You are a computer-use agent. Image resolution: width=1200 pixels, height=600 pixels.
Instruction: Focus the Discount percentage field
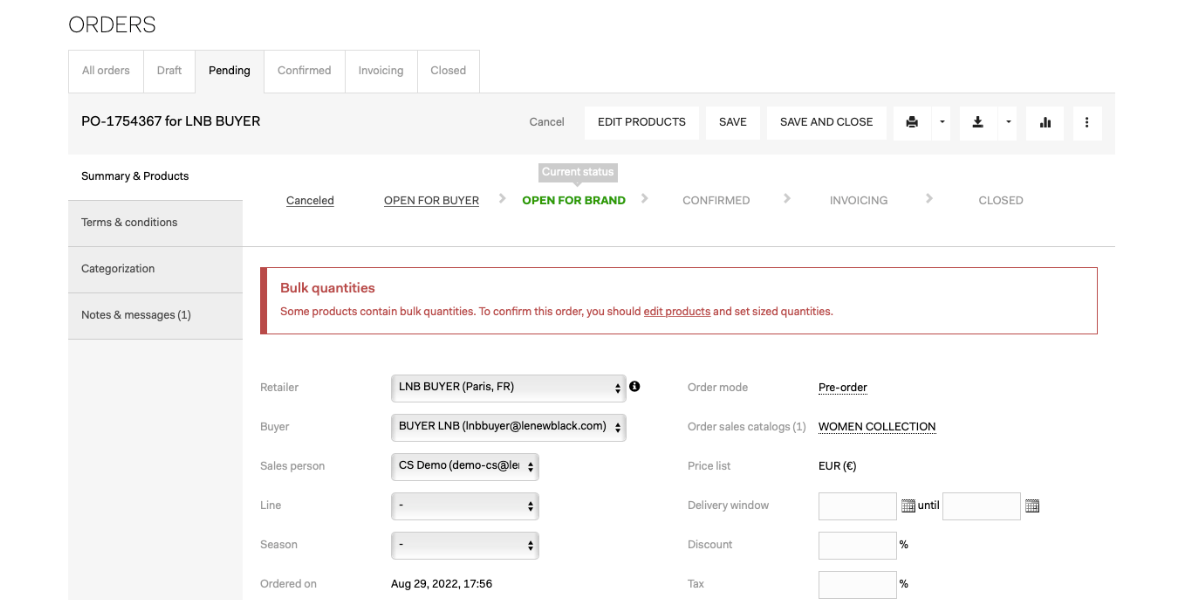(x=857, y=545)
